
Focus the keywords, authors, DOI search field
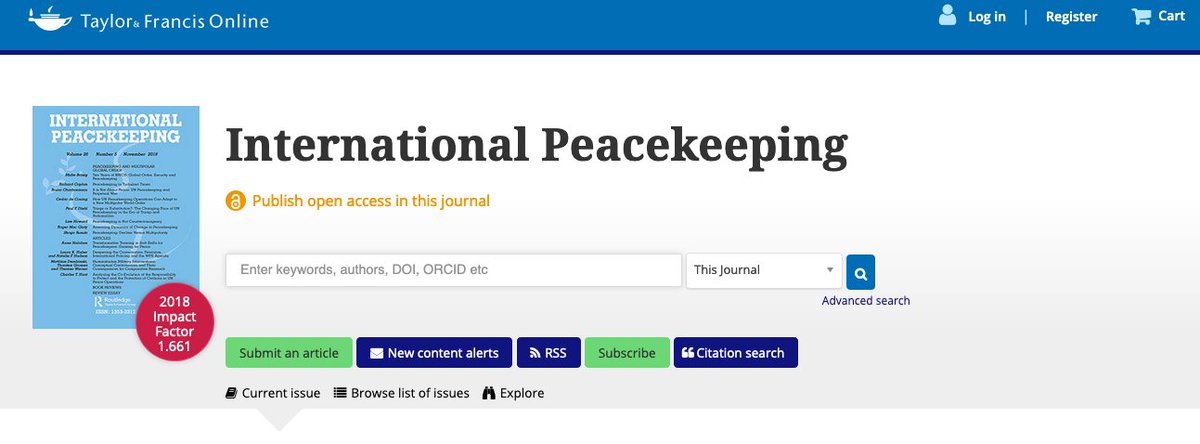point(454,270)
